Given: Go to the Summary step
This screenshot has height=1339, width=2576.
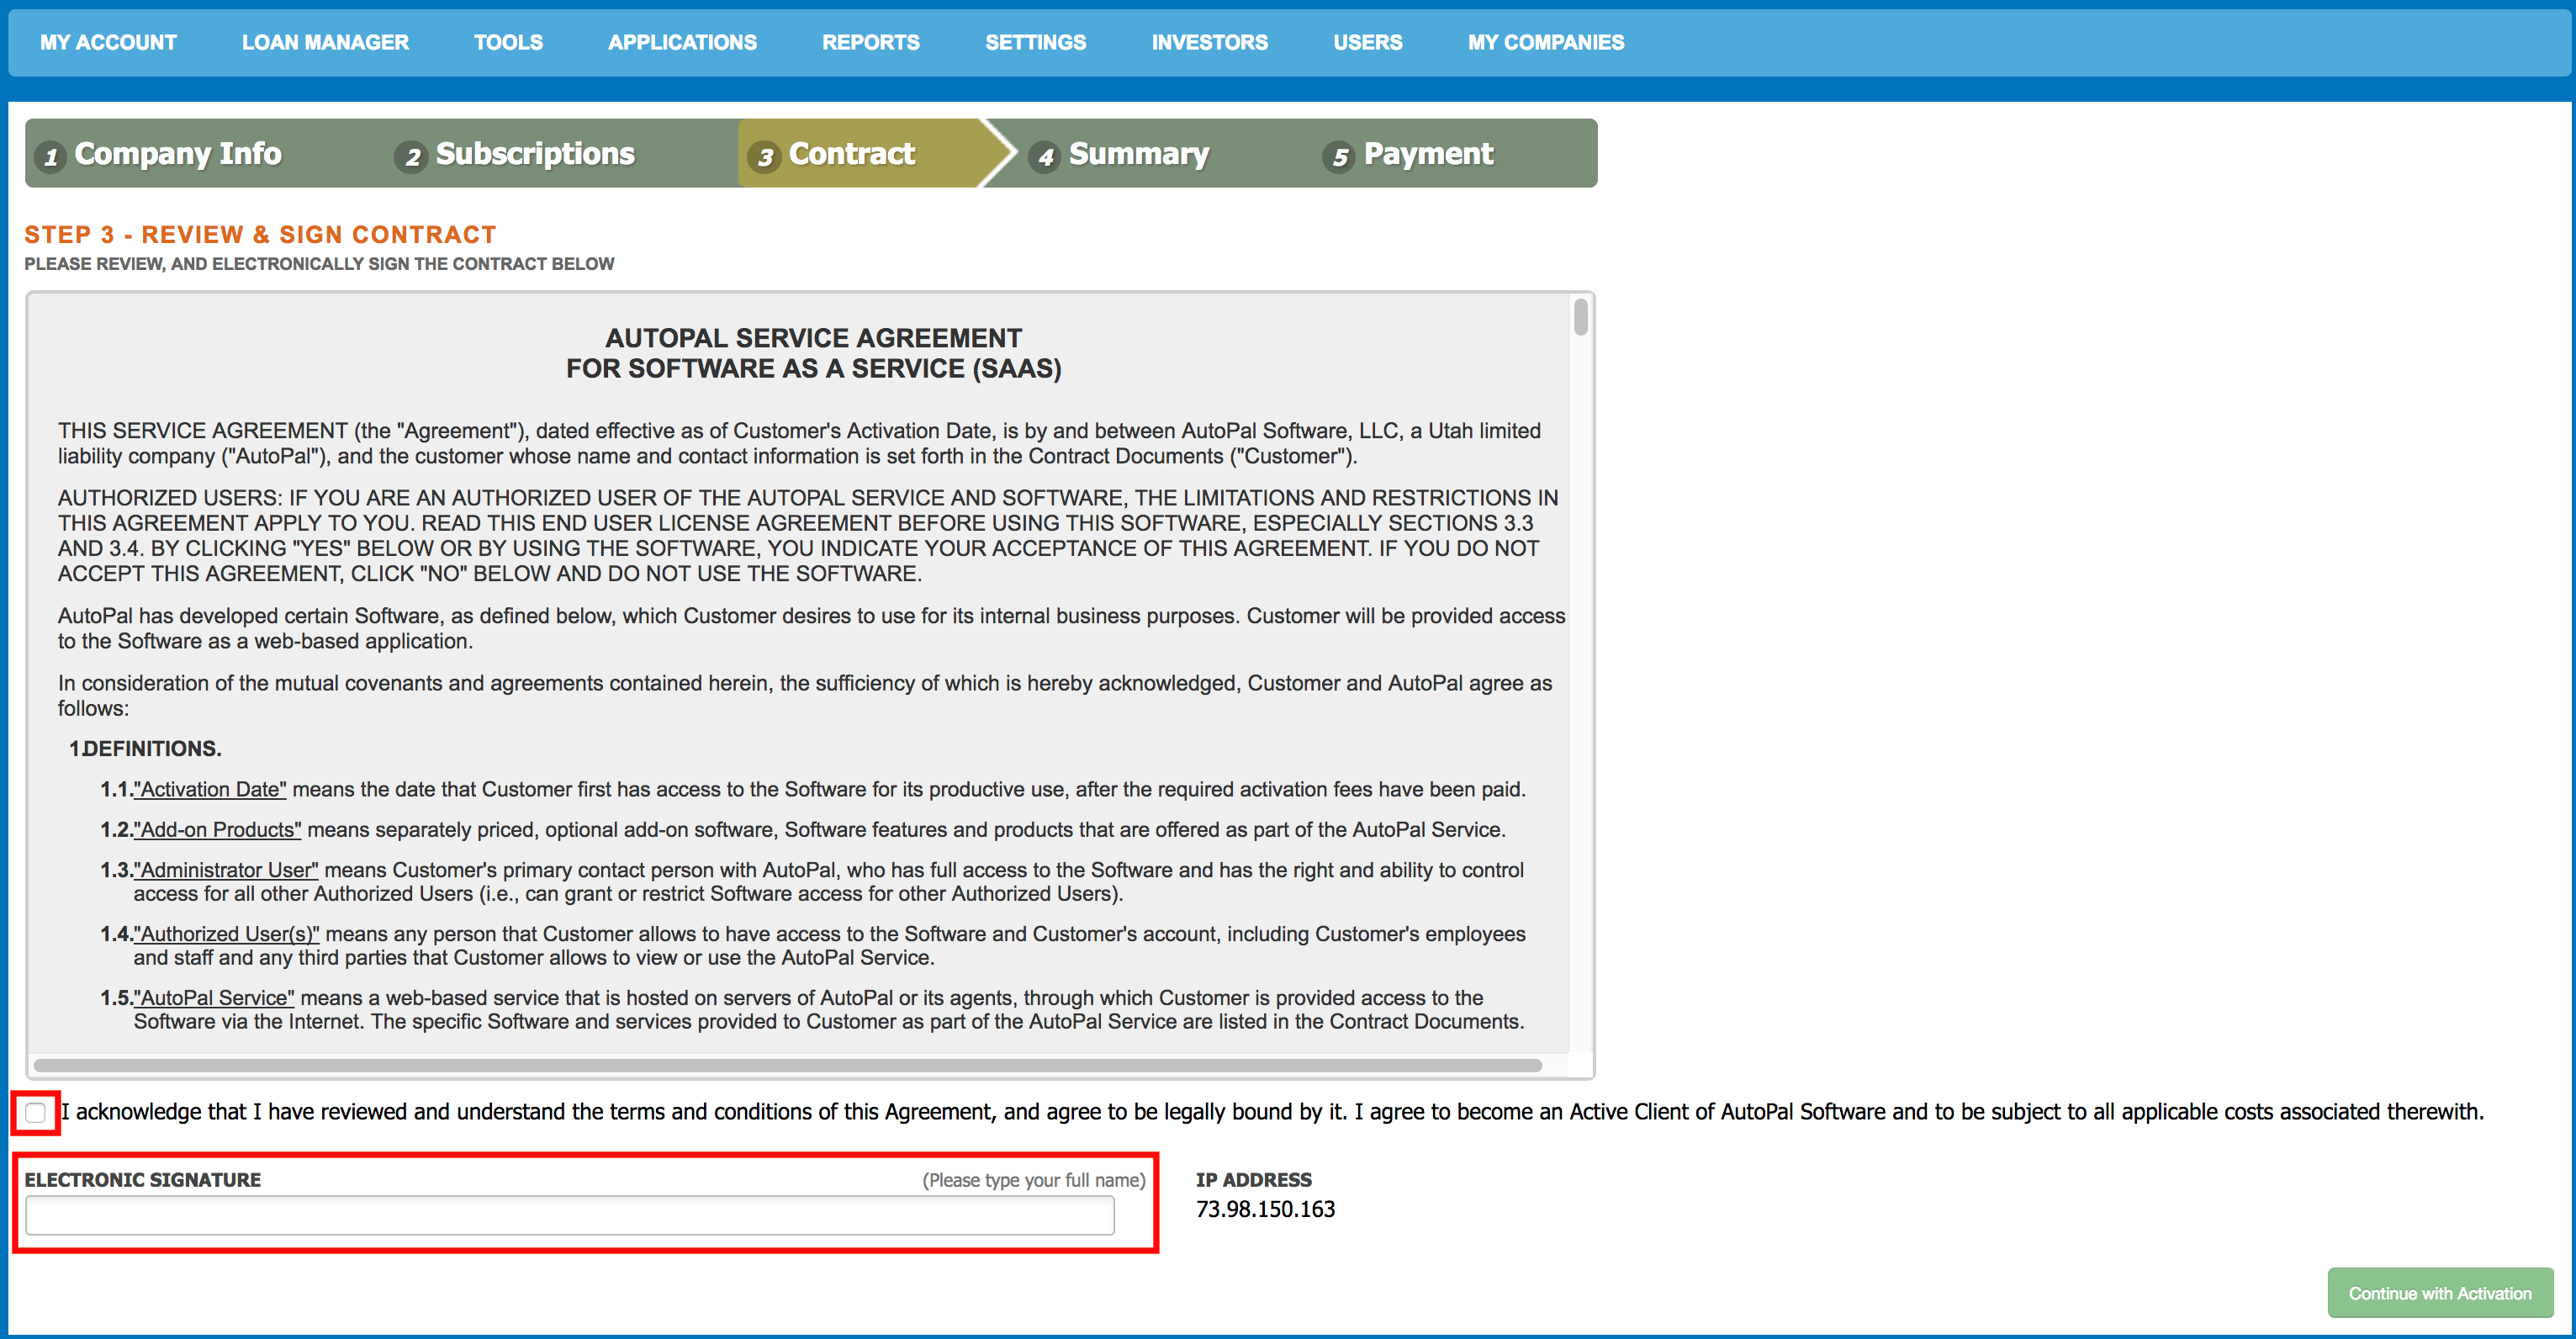Looking at the screenshot, I should click(1139, 154).
